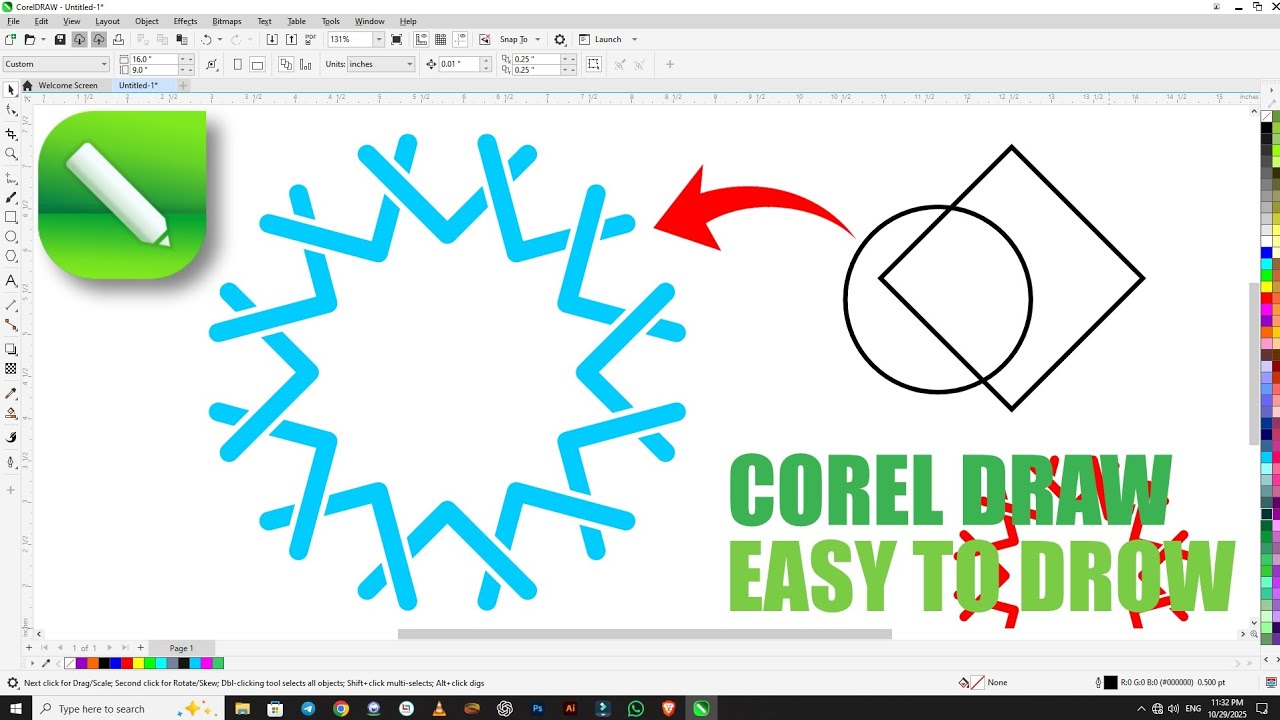1280x720 pixels.
Task: Activate the Zoom magnifier tool
Action: [x=11, y=154]
